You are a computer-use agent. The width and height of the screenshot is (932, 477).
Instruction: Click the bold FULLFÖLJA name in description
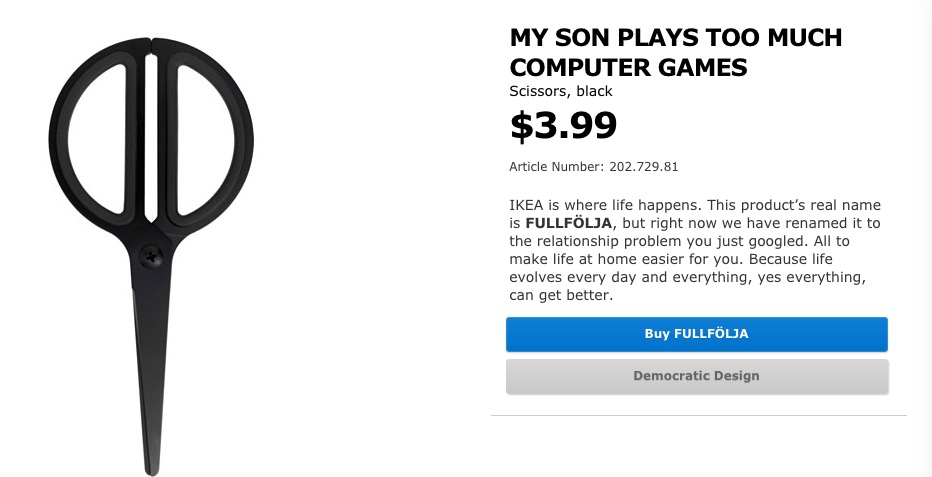(x=568, y=223)
